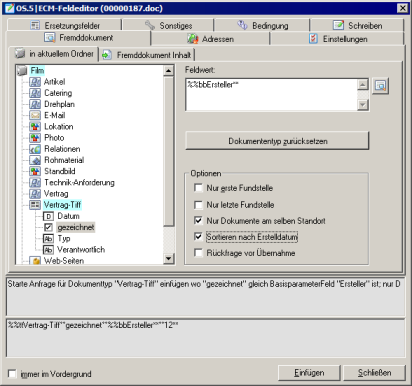
Task: Click the Technik-Anforderung document icon
Action: (35, 183)
